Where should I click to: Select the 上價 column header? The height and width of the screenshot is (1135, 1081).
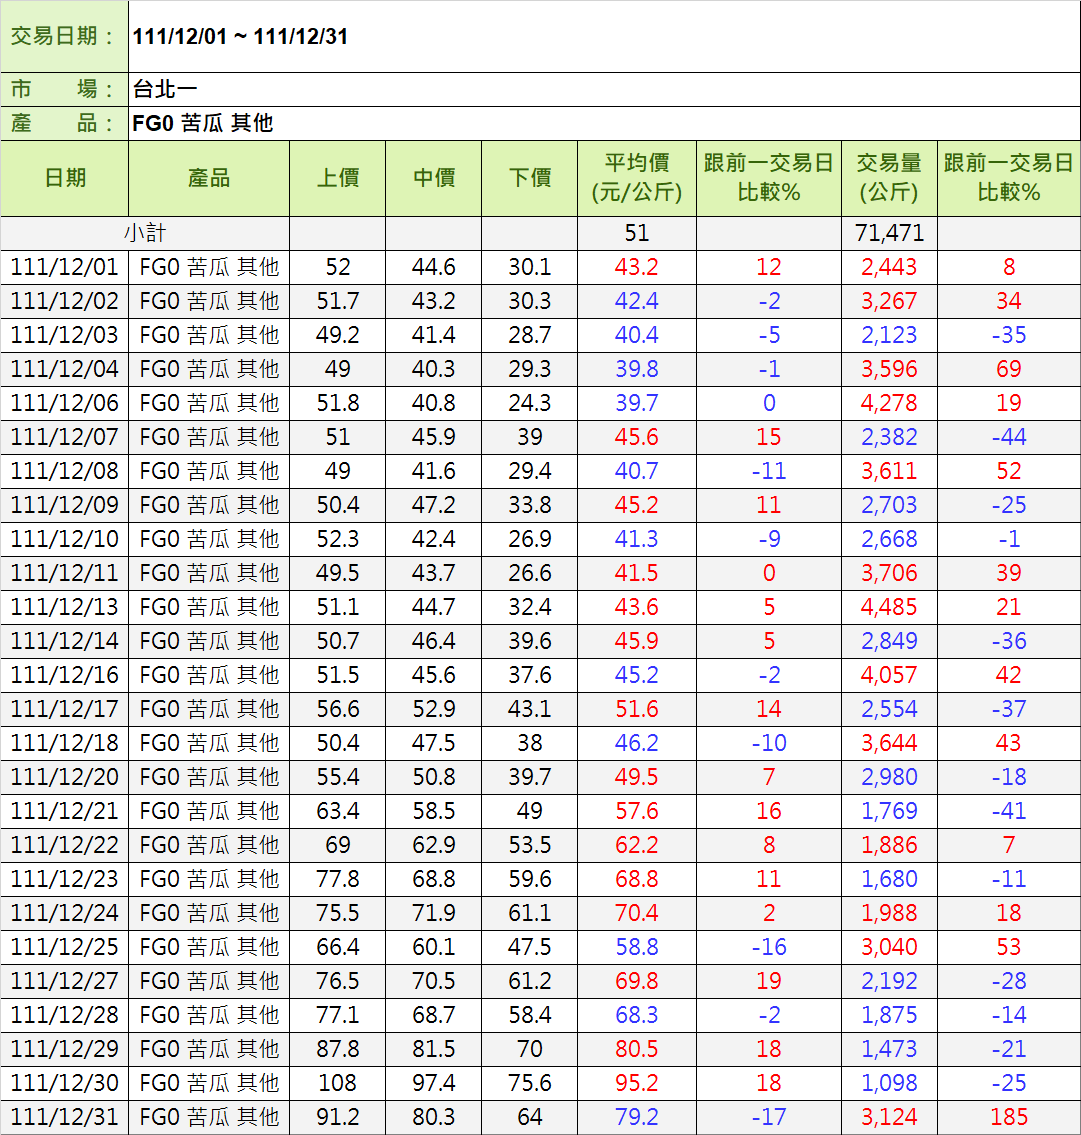[337, 178]
